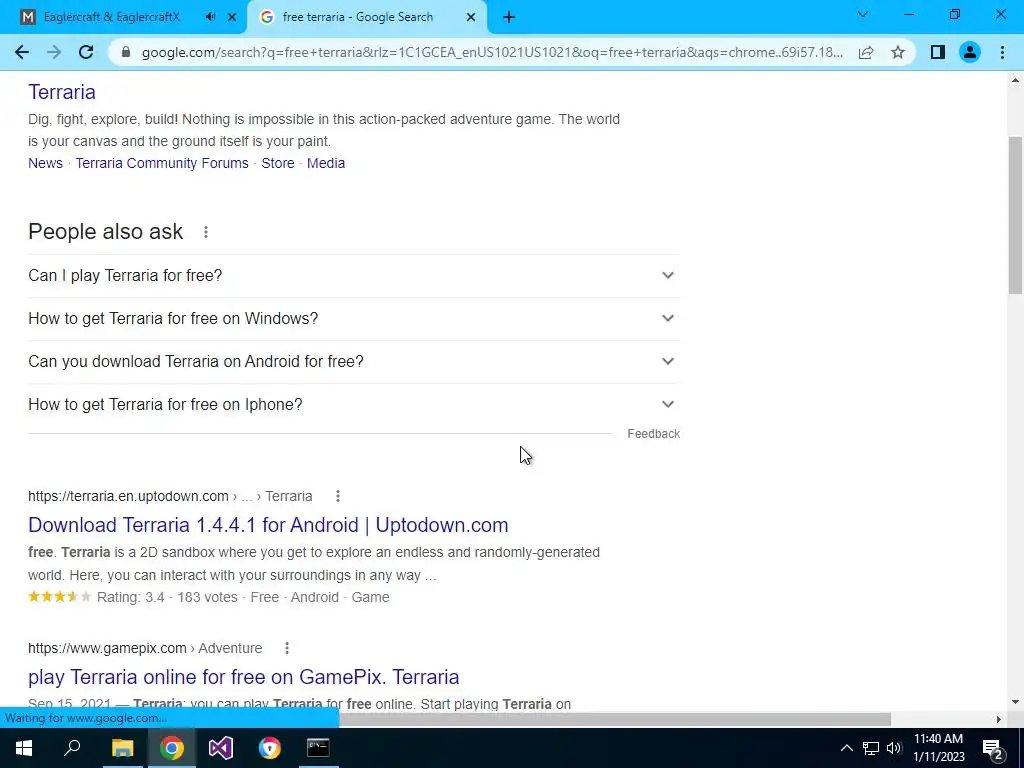Expand 'How to get Terraria for free on Windows?'

click(x=354, y=319)
